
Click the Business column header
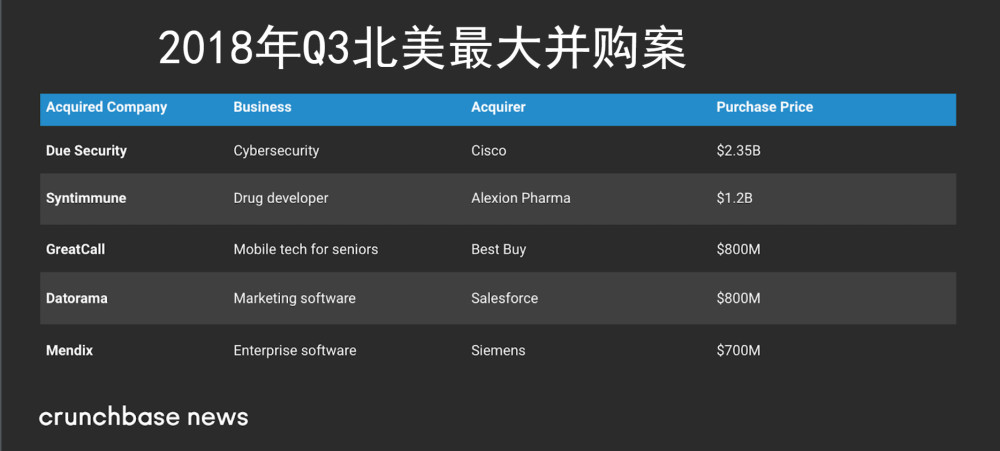pyautogui.click(x=262, y=107)
